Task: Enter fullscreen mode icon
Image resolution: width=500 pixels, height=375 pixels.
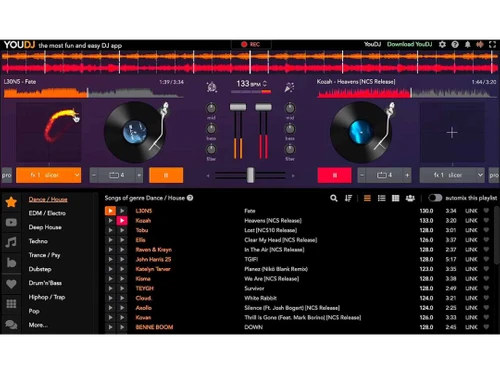Action: tap(492, 44)
